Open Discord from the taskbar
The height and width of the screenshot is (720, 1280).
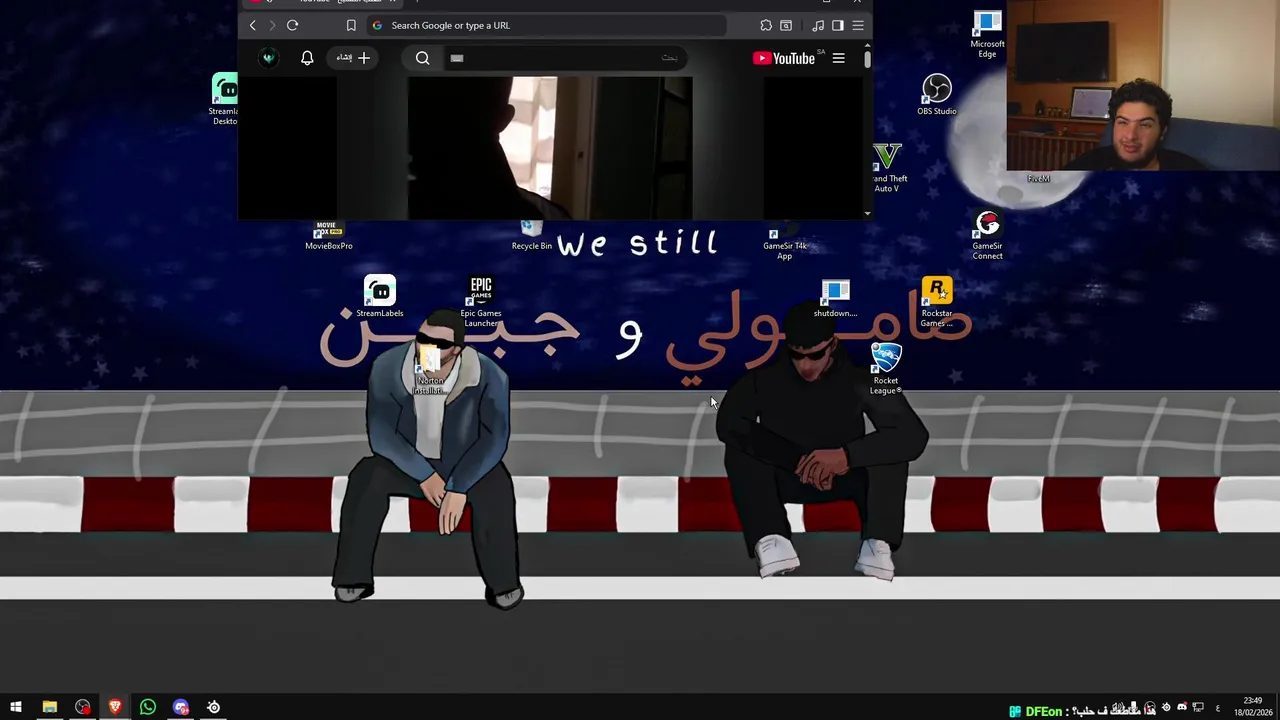pyautogui.click(x=181, y=707)
